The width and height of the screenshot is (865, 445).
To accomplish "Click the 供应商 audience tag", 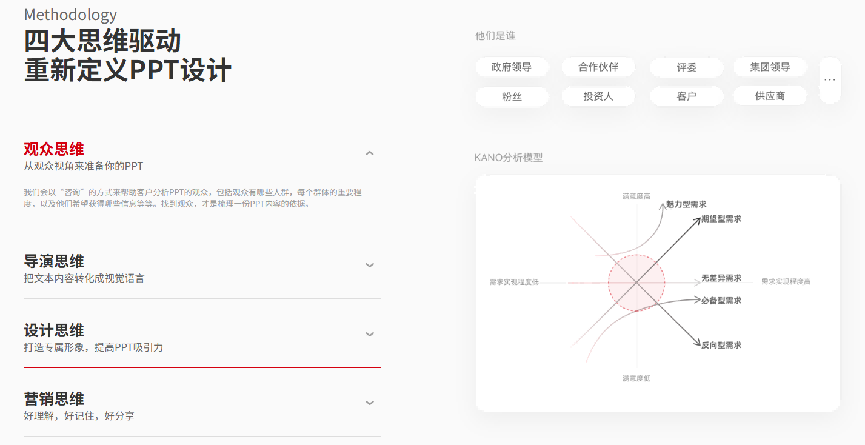I will (x=770, y=96).
